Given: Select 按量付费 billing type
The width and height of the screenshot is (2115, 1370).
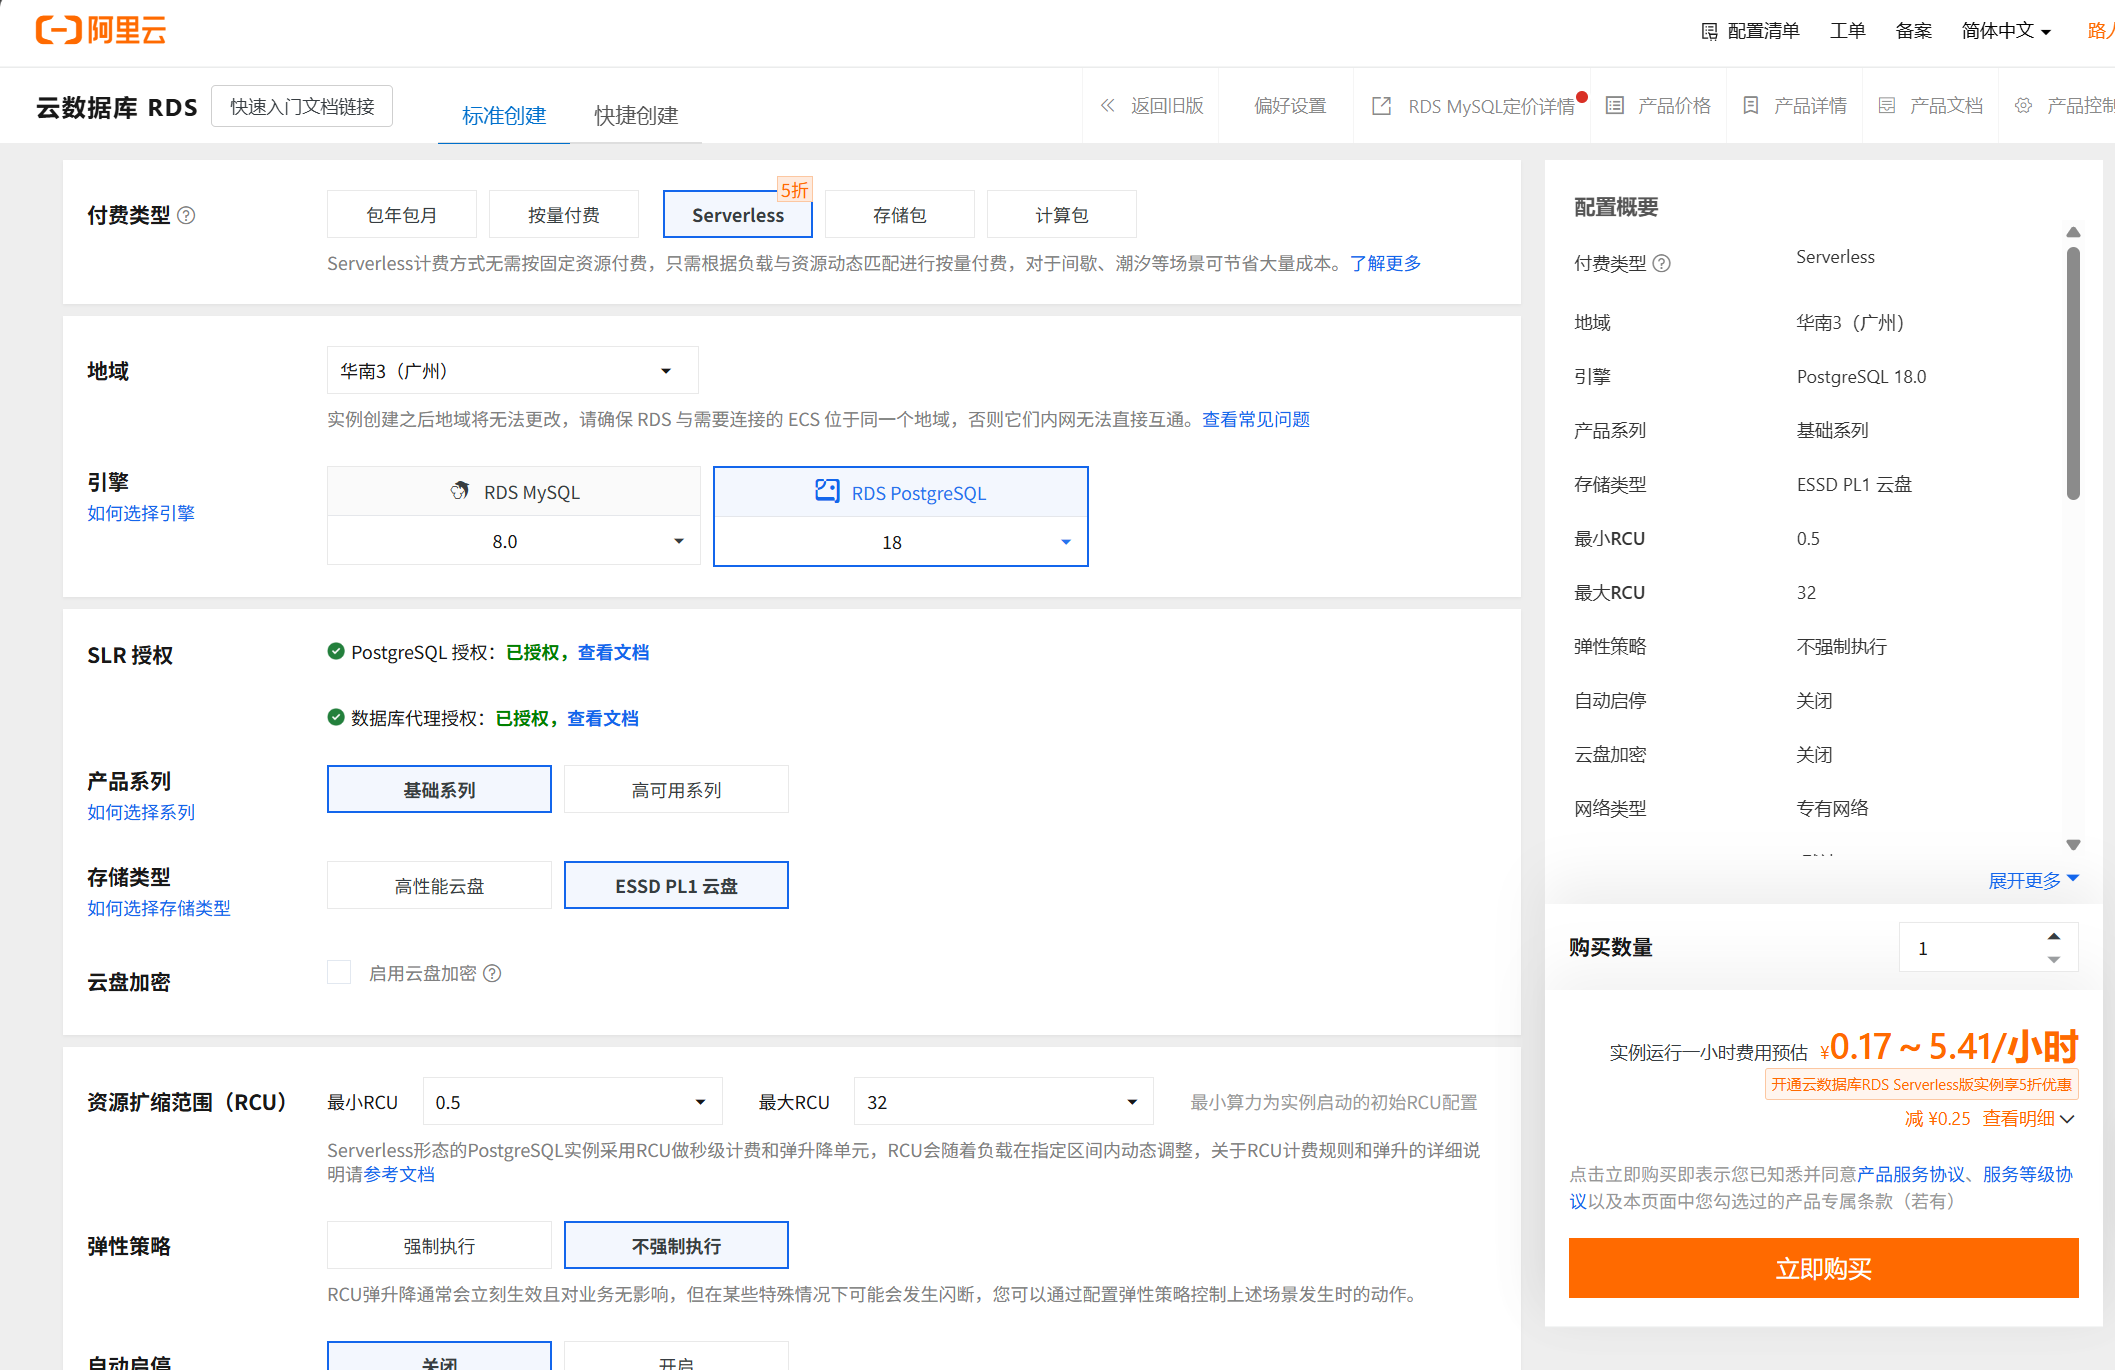Looking at the screenshot, I should click(x=564, y=214).
